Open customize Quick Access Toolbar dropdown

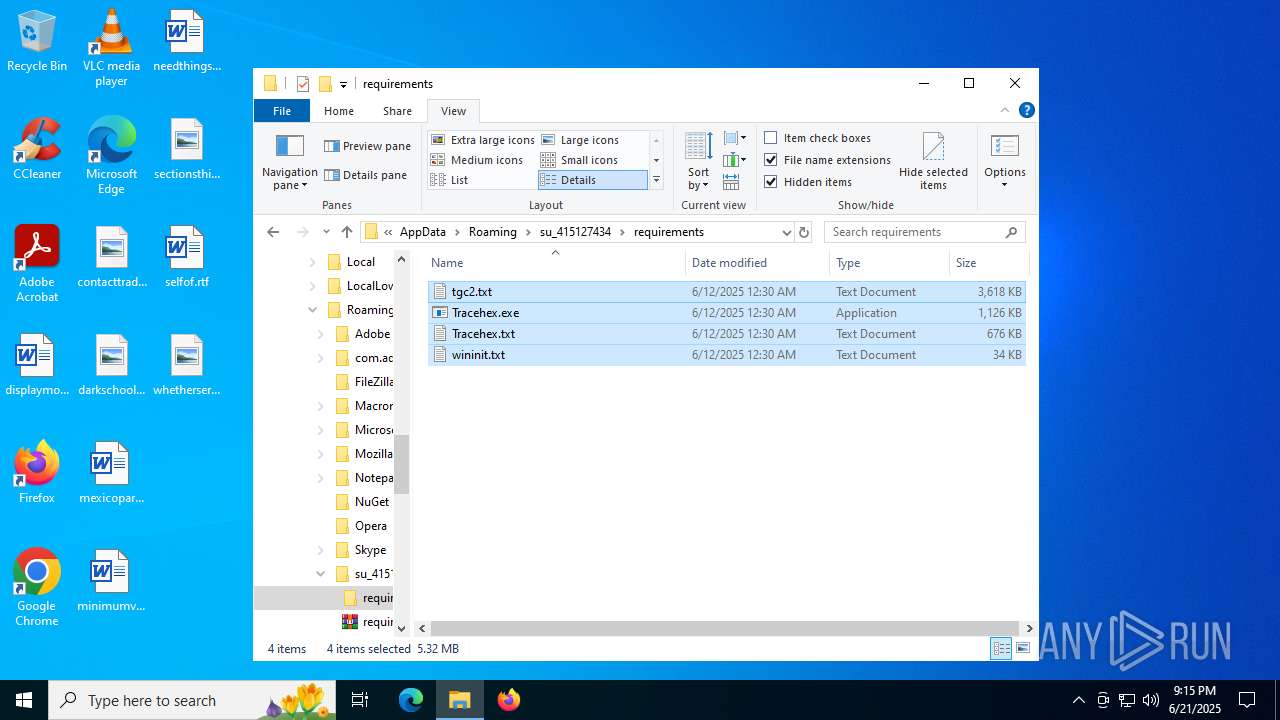343,84
